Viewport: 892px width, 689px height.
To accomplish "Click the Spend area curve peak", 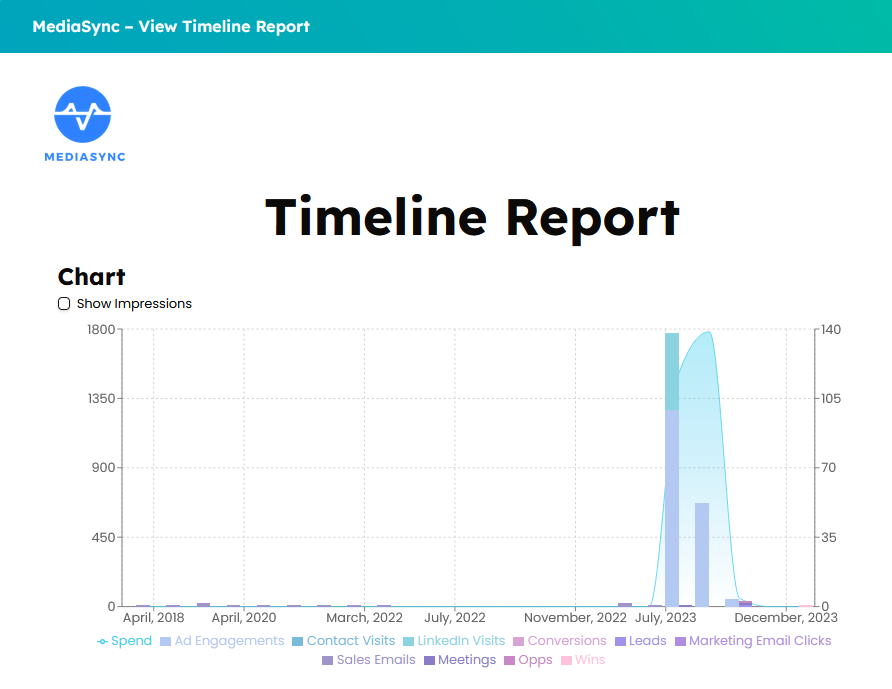I will (708, 332).
